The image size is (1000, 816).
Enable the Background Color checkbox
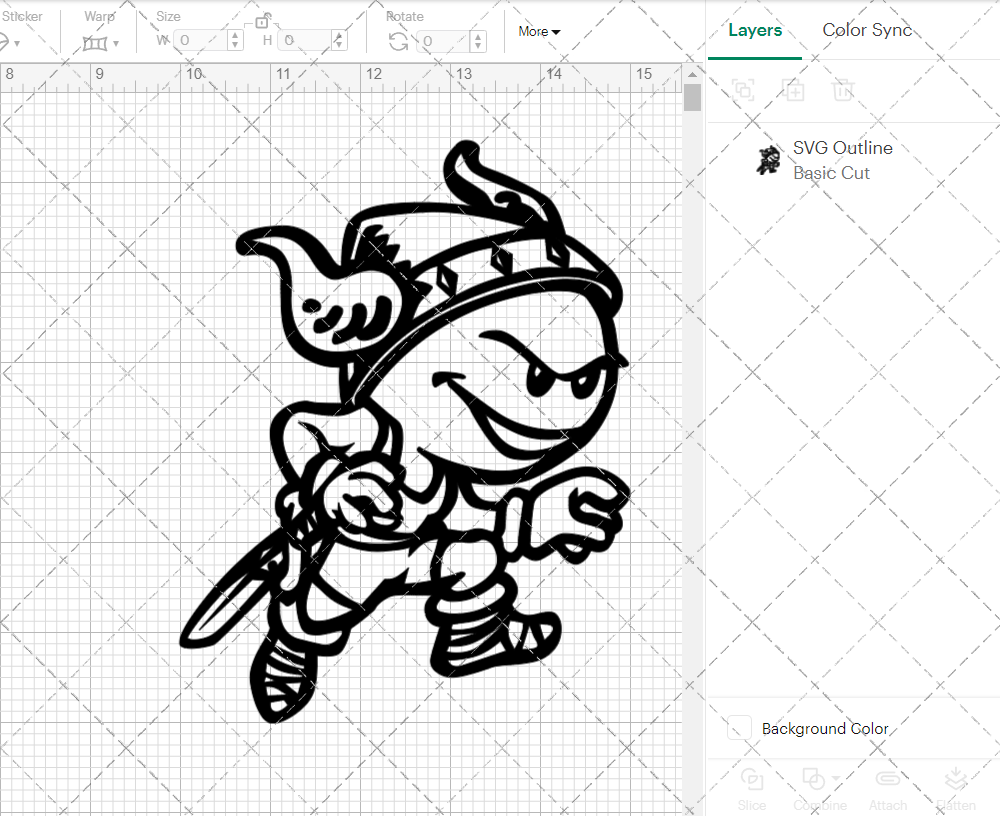[737, 729]
